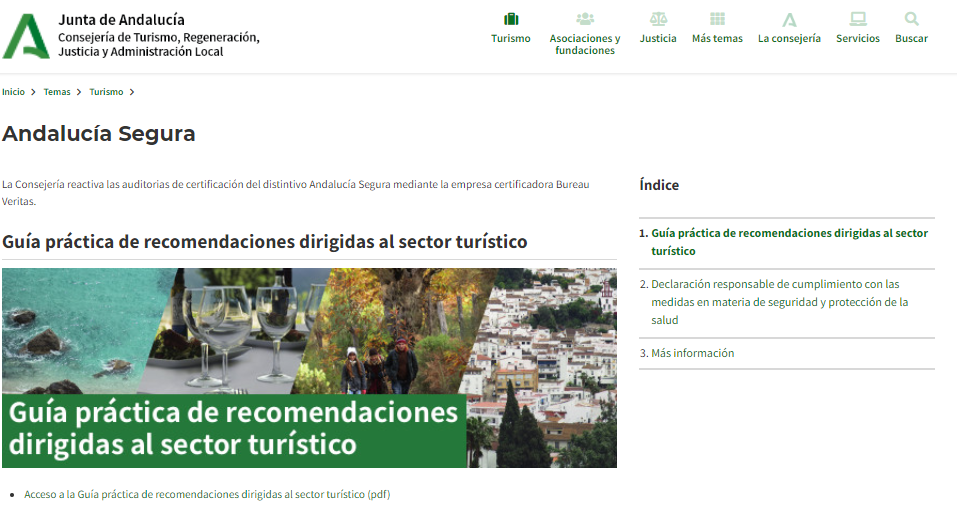Go to Inicio in the breadcrumb
Screen dimensions: 957x525
point(13,92)
